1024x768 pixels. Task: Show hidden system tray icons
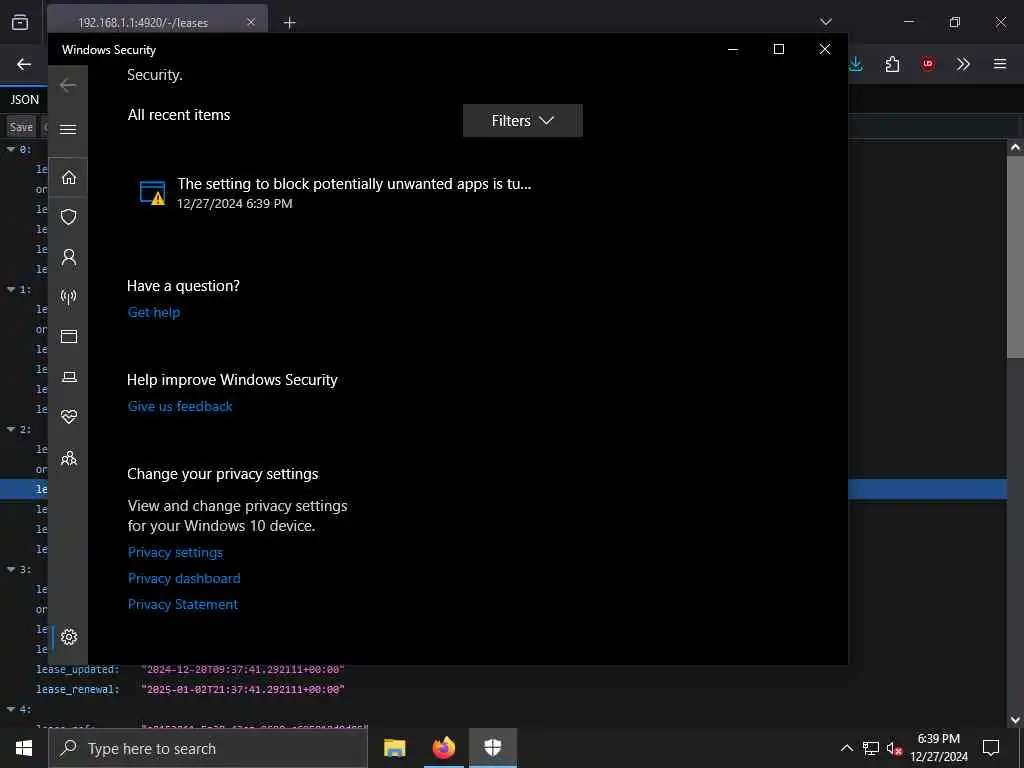846,748
